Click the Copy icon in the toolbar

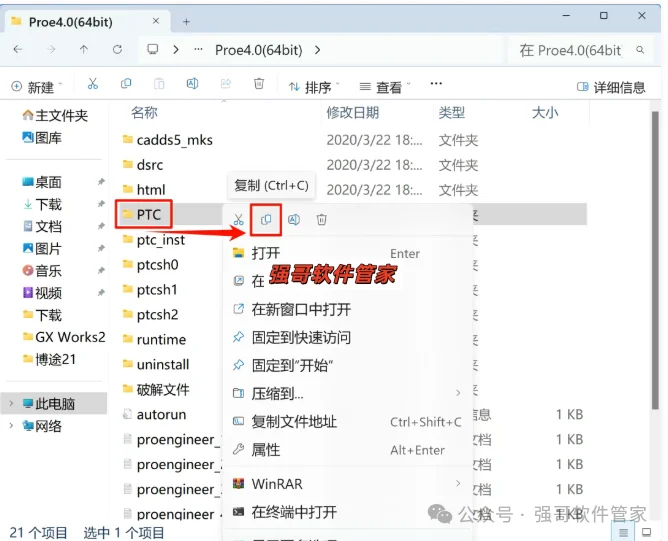point(126,84)
